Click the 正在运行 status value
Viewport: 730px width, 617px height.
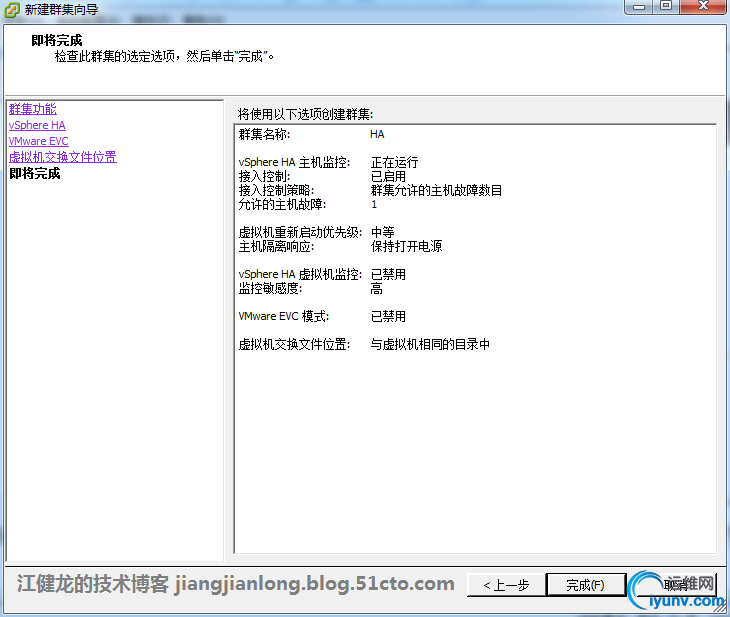[x=394, y=163]
